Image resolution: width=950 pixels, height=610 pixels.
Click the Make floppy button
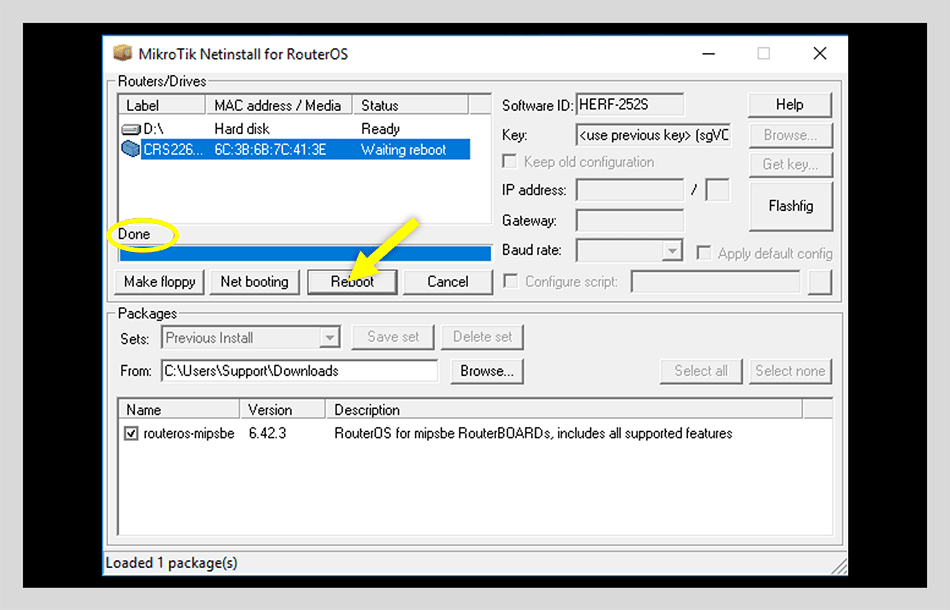(159, 282)
